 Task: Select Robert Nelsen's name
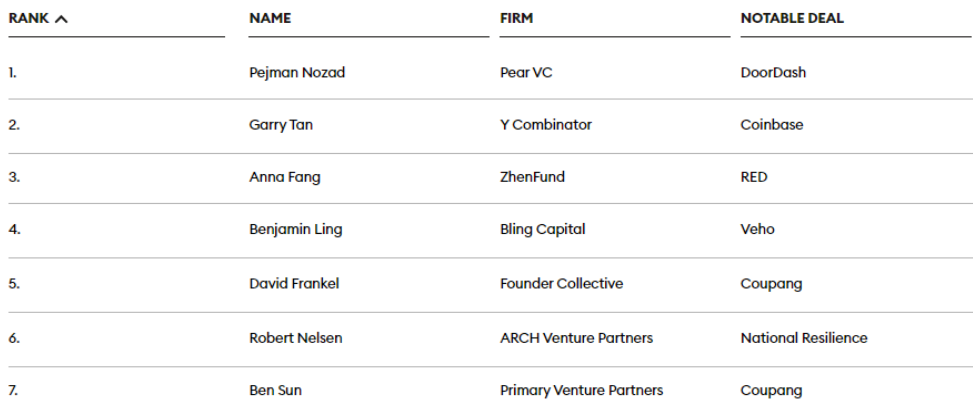tap(296, 338)
